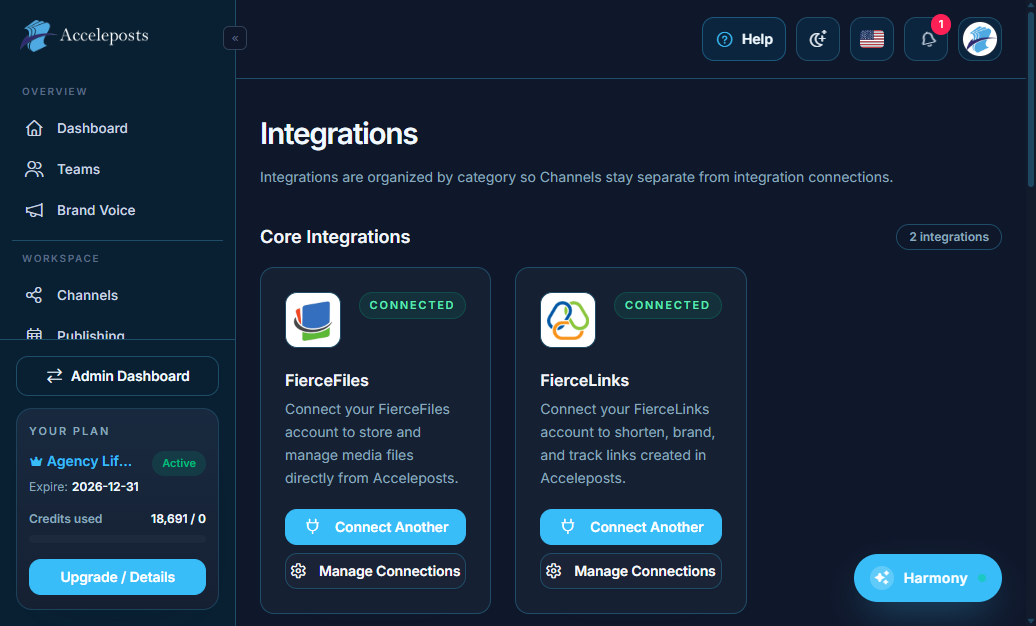Click the FierceFiles card title
1036x626 pixels.
tap(327, 381)
